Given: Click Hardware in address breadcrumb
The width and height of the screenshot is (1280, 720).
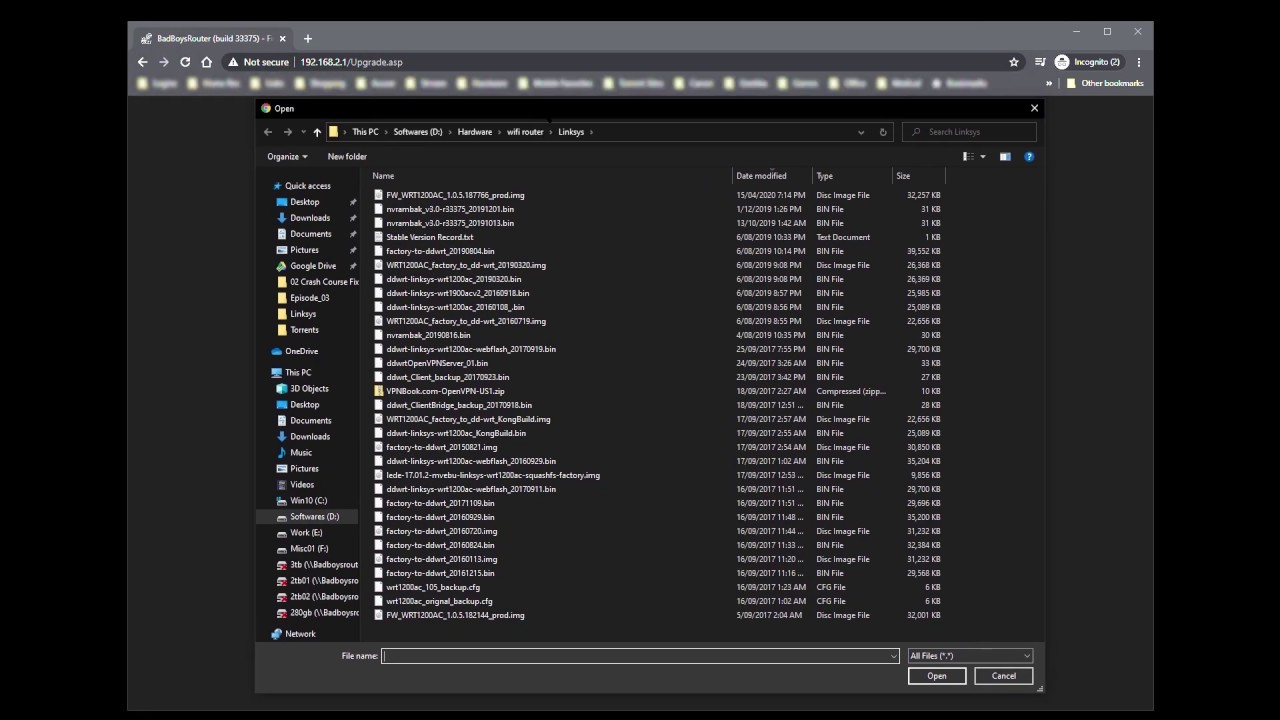Looking at the screenshot, I should (475, 132).
